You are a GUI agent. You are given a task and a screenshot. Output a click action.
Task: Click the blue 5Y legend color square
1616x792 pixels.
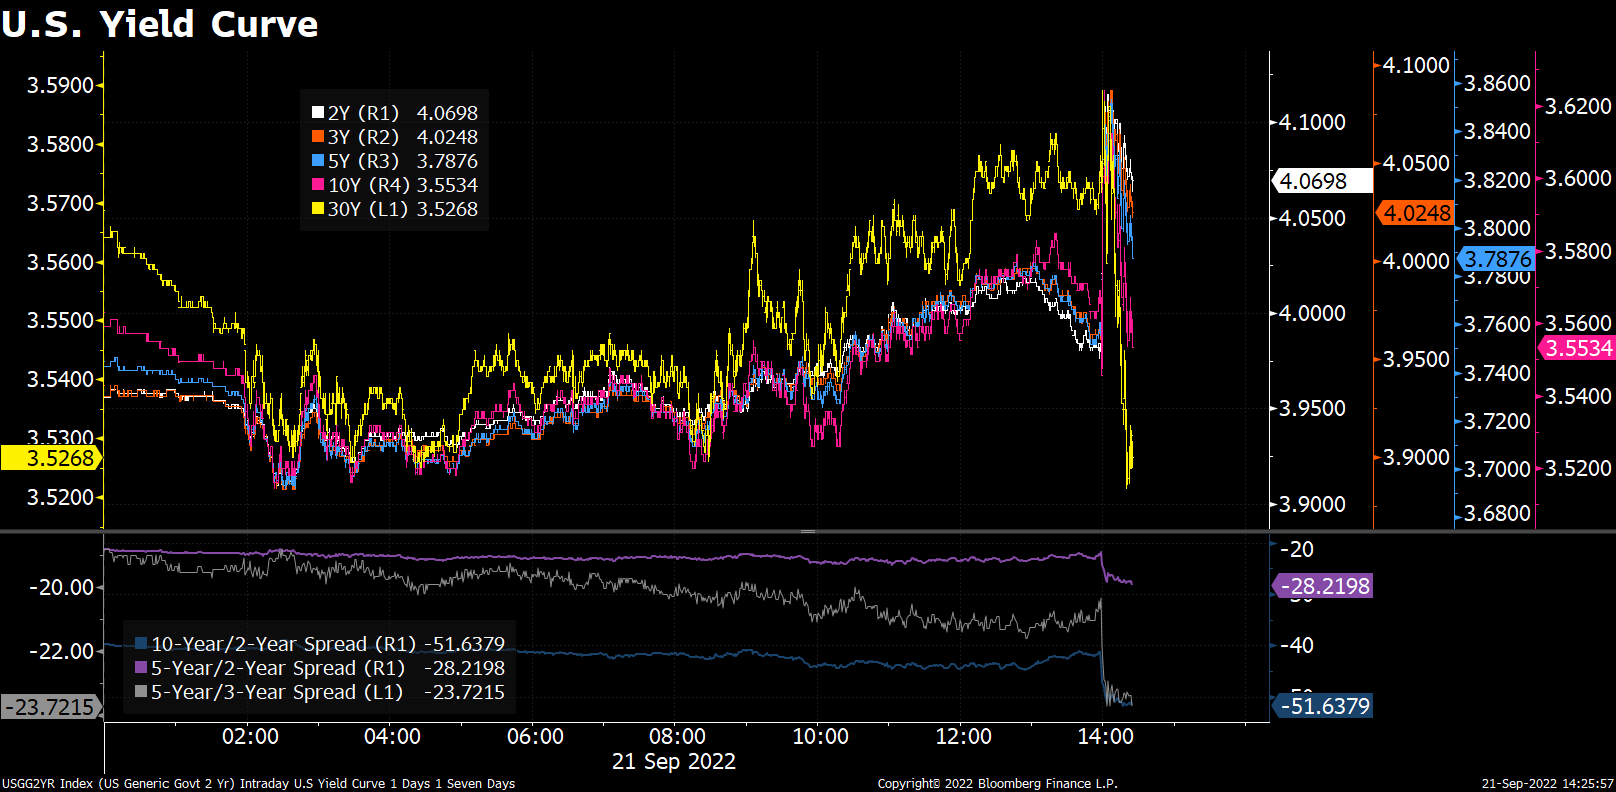[318, 161]
